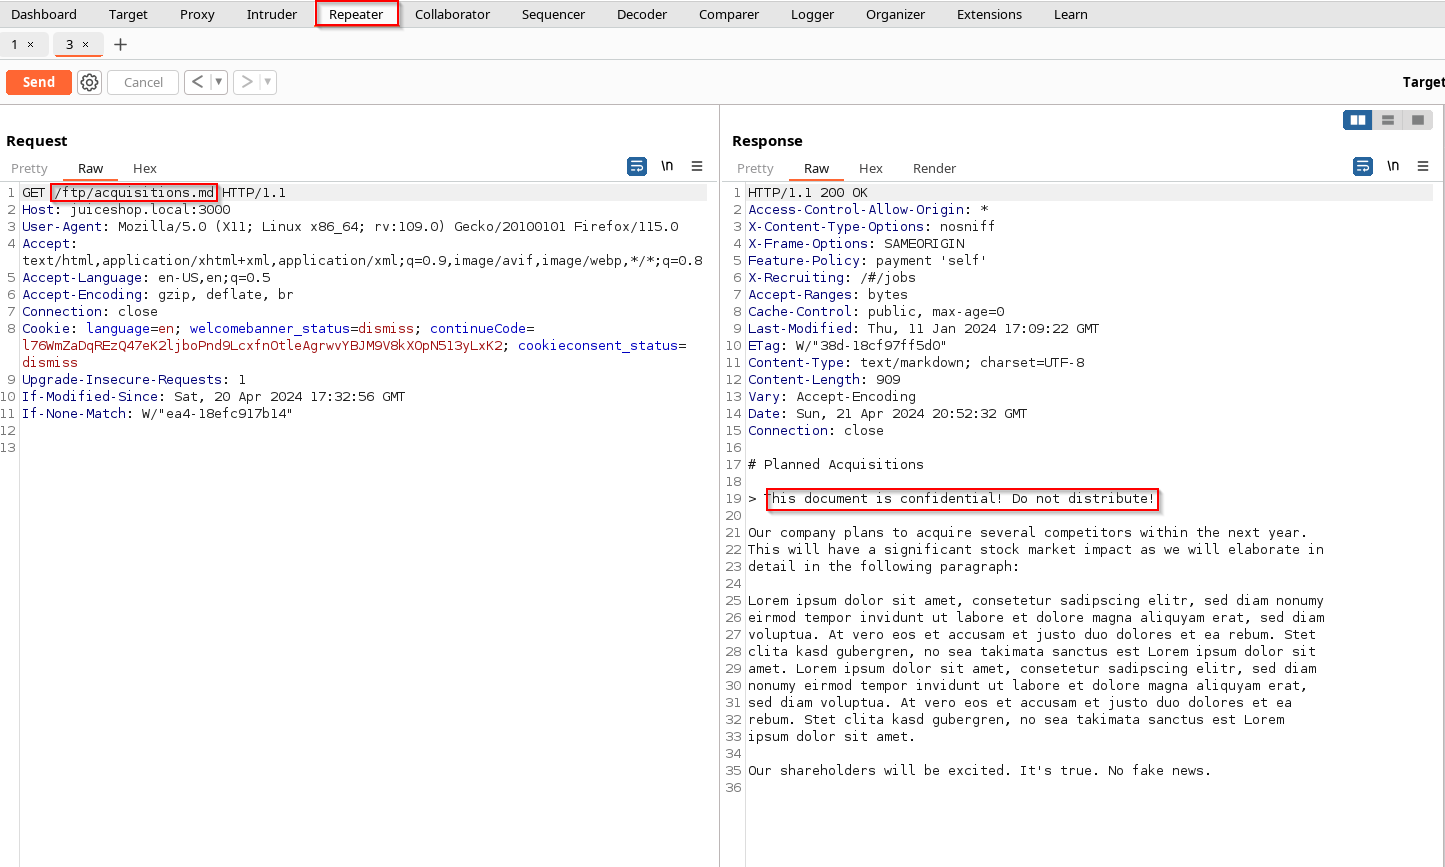1445x867 pixels.
Task: Open the Request panel hamburger menu
Action: (x=697, y=166)
